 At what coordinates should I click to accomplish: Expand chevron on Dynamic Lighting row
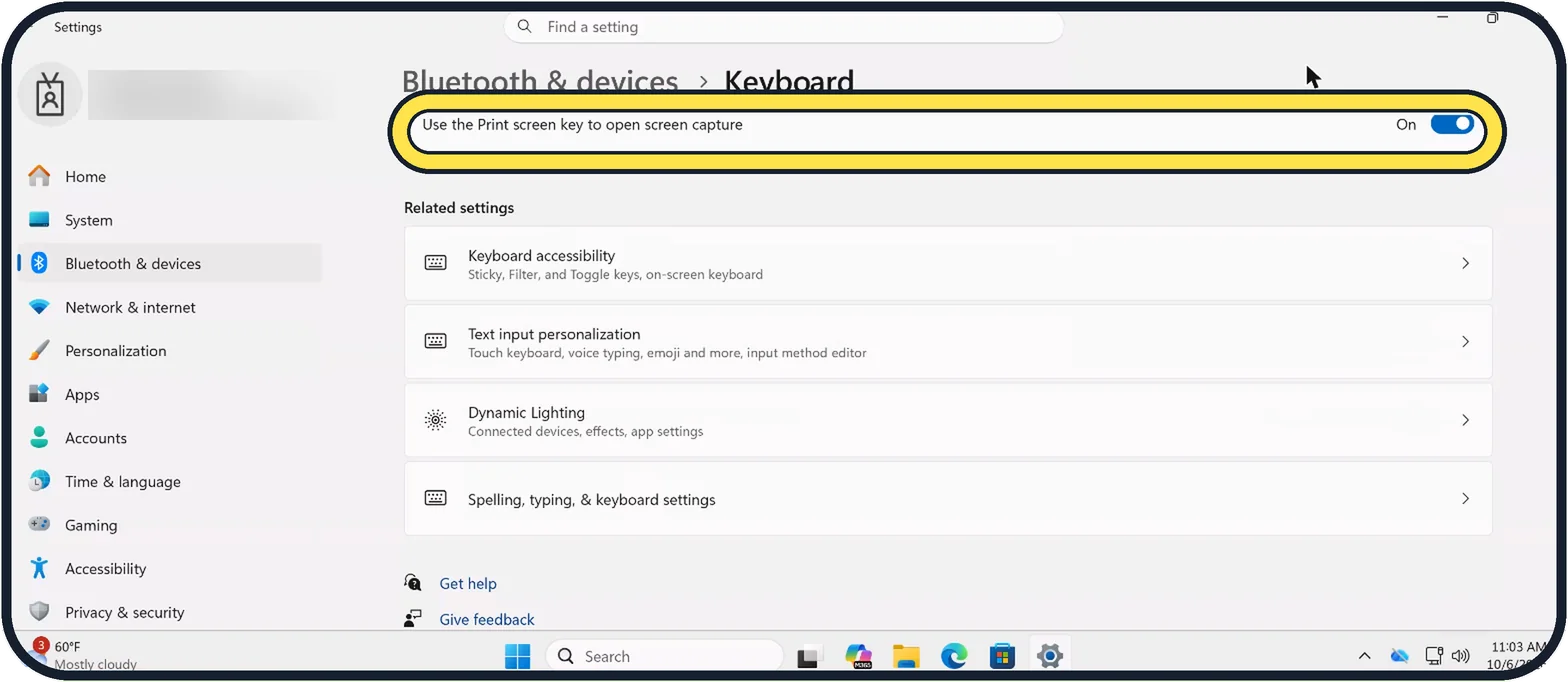click(1465, 420)
